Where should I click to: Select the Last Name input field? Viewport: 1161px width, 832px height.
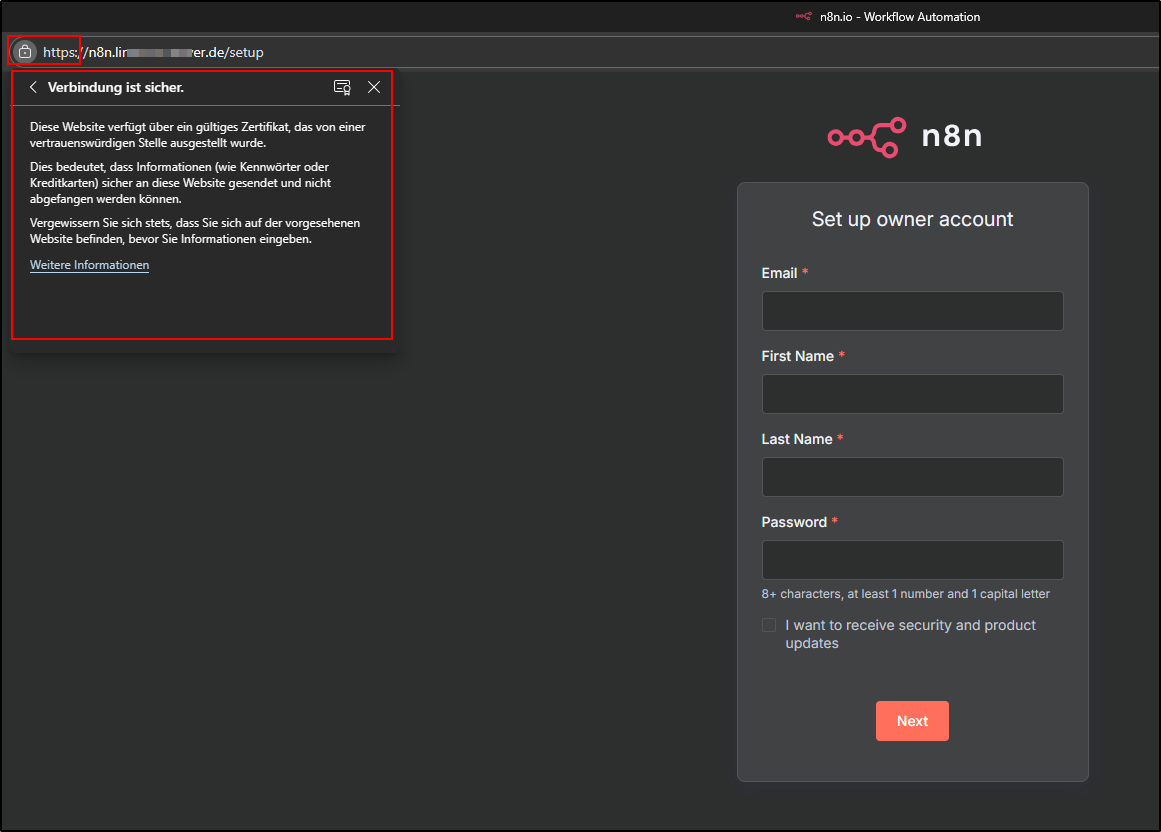click(912, 477)
